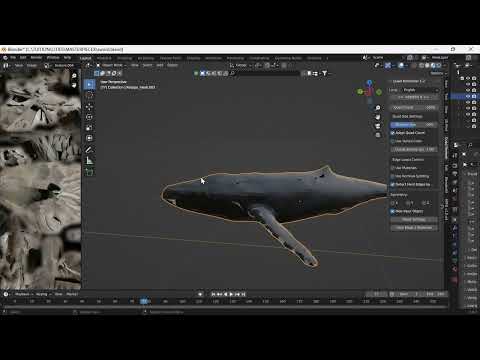The image size is (480, 360).
Task: Select the Transform tool
Action: coord(89,138)
